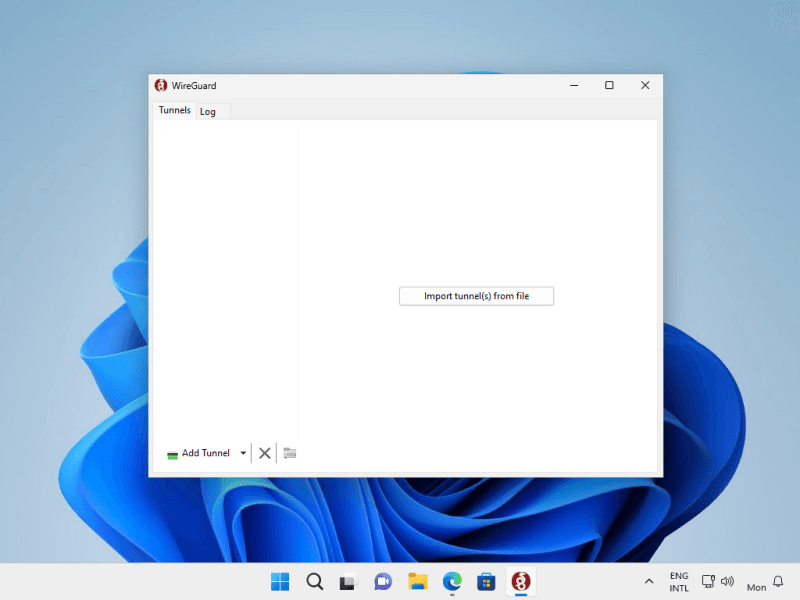Viewport: 800px width, 600px height.
Task: Open Microsoft Store from taskbar
Action: point(486,581)
